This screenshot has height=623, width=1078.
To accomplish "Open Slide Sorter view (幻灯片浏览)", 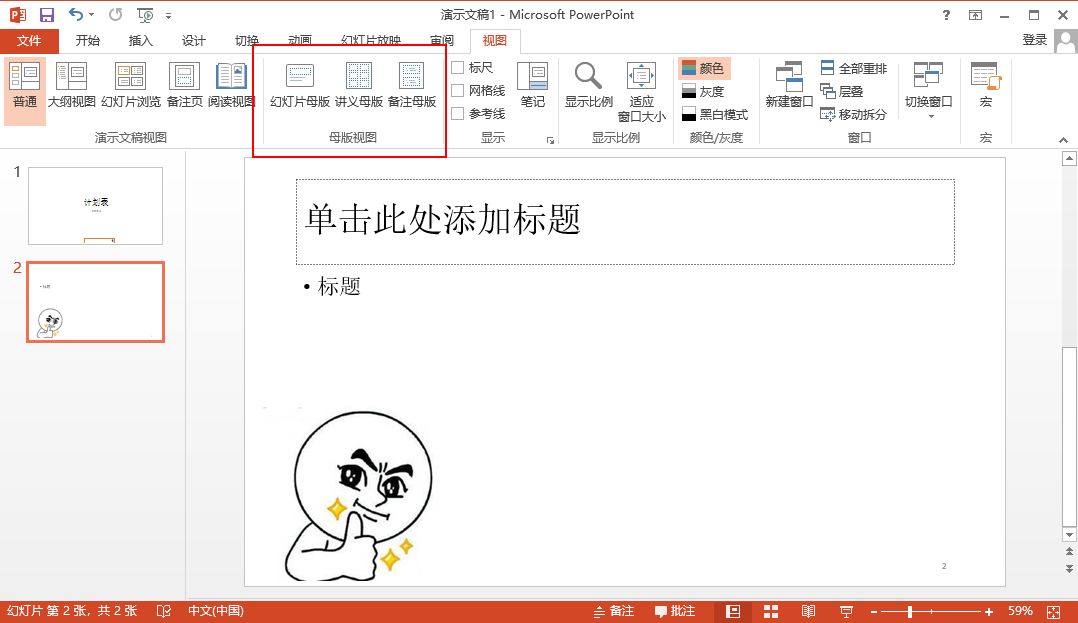I will tap(130, 85).
